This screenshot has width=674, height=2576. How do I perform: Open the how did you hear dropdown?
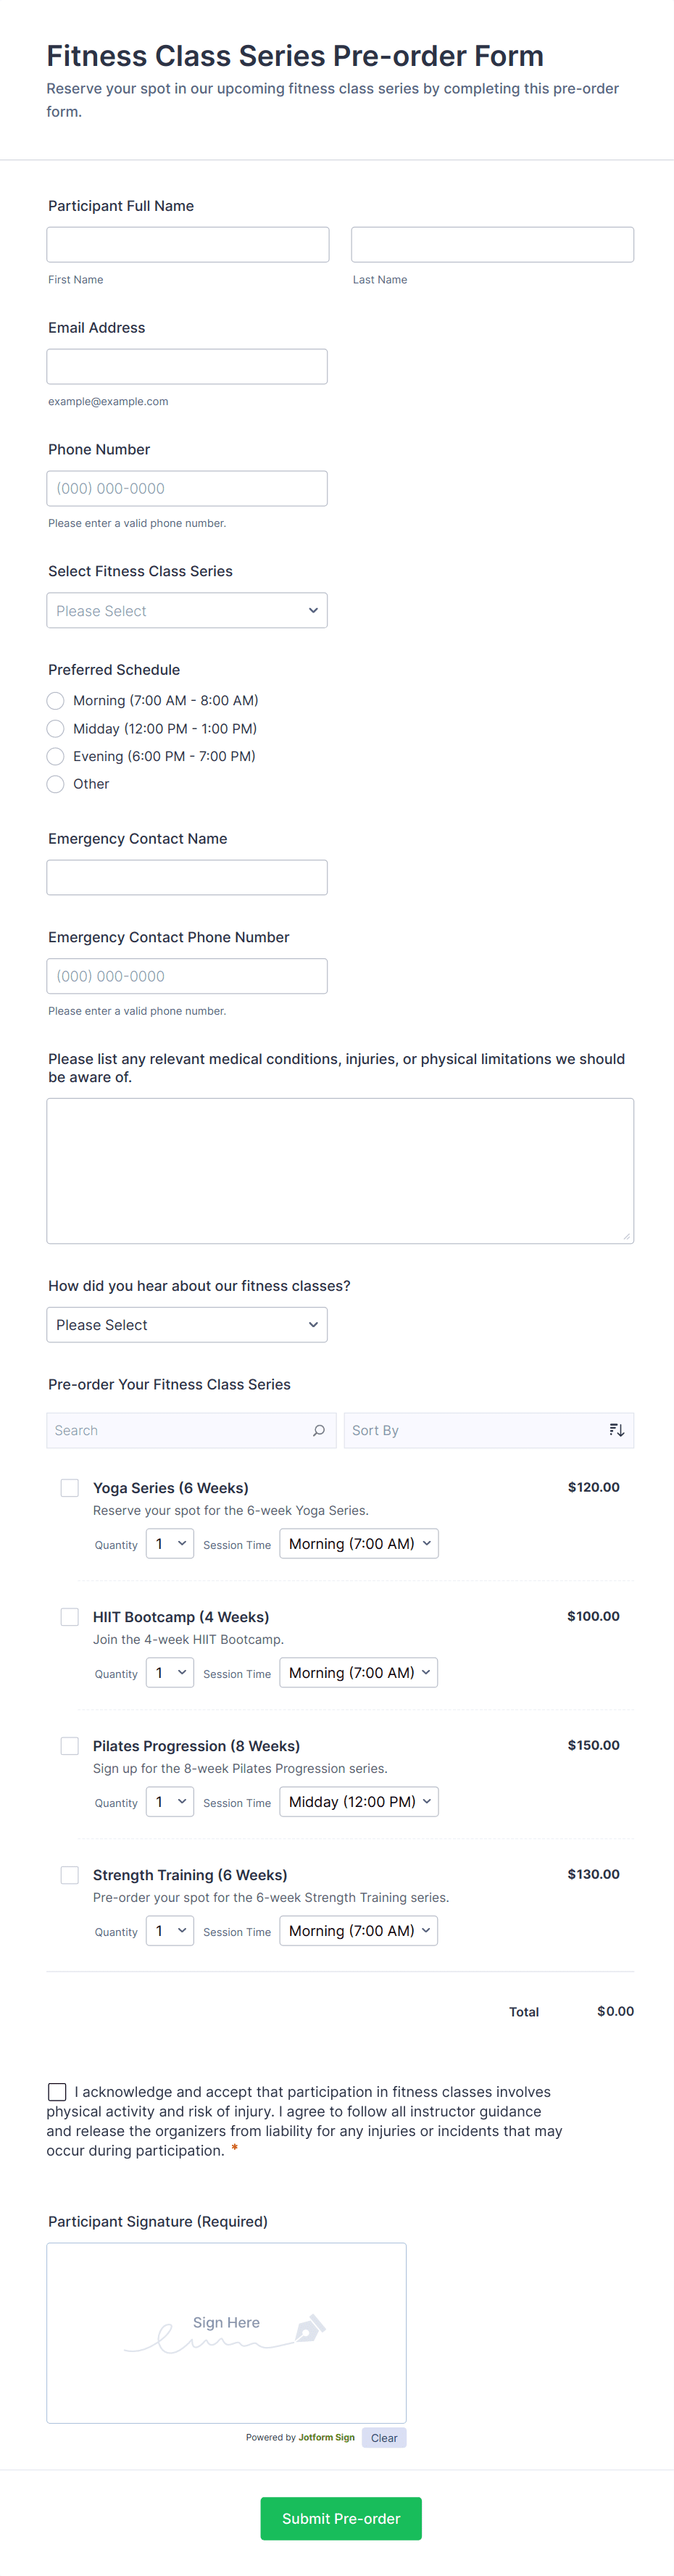pyautogui.click(x=187, y=1325)
